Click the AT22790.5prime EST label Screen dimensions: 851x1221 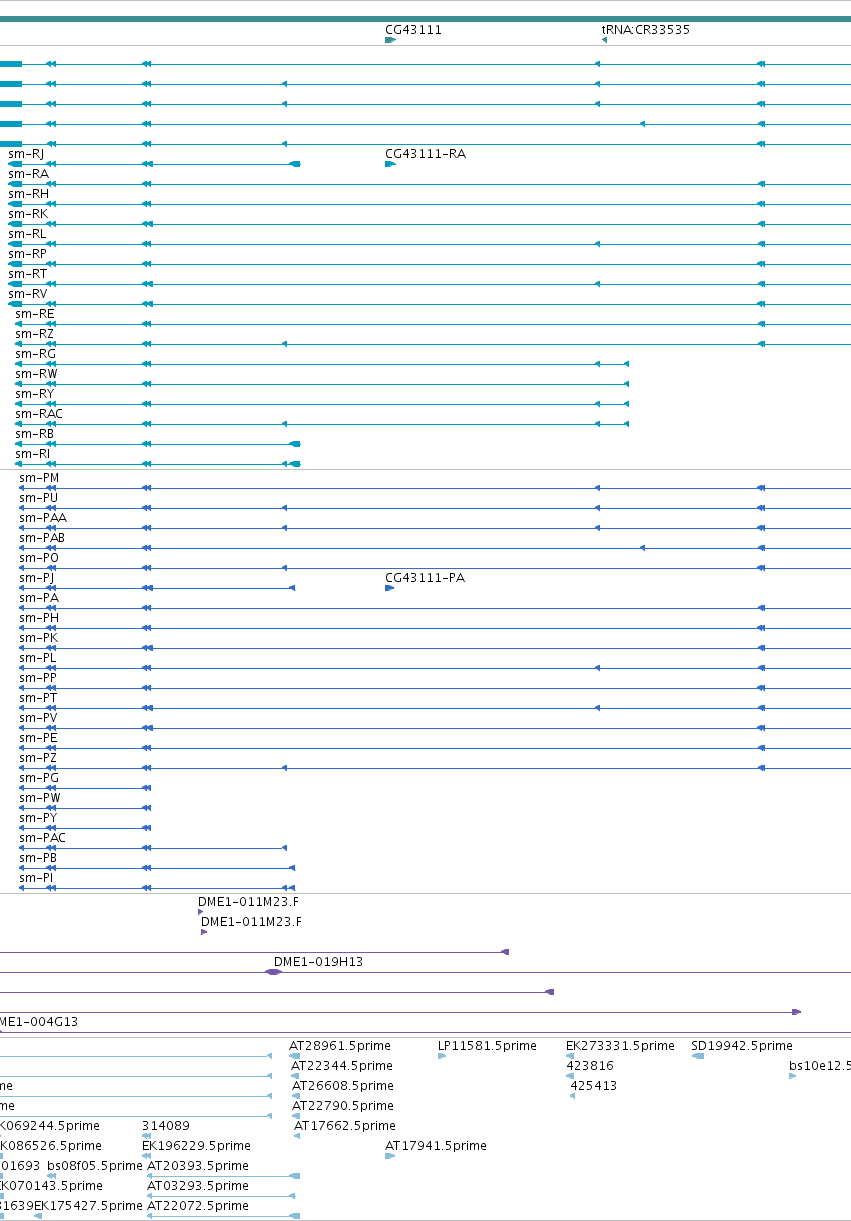343,1106
